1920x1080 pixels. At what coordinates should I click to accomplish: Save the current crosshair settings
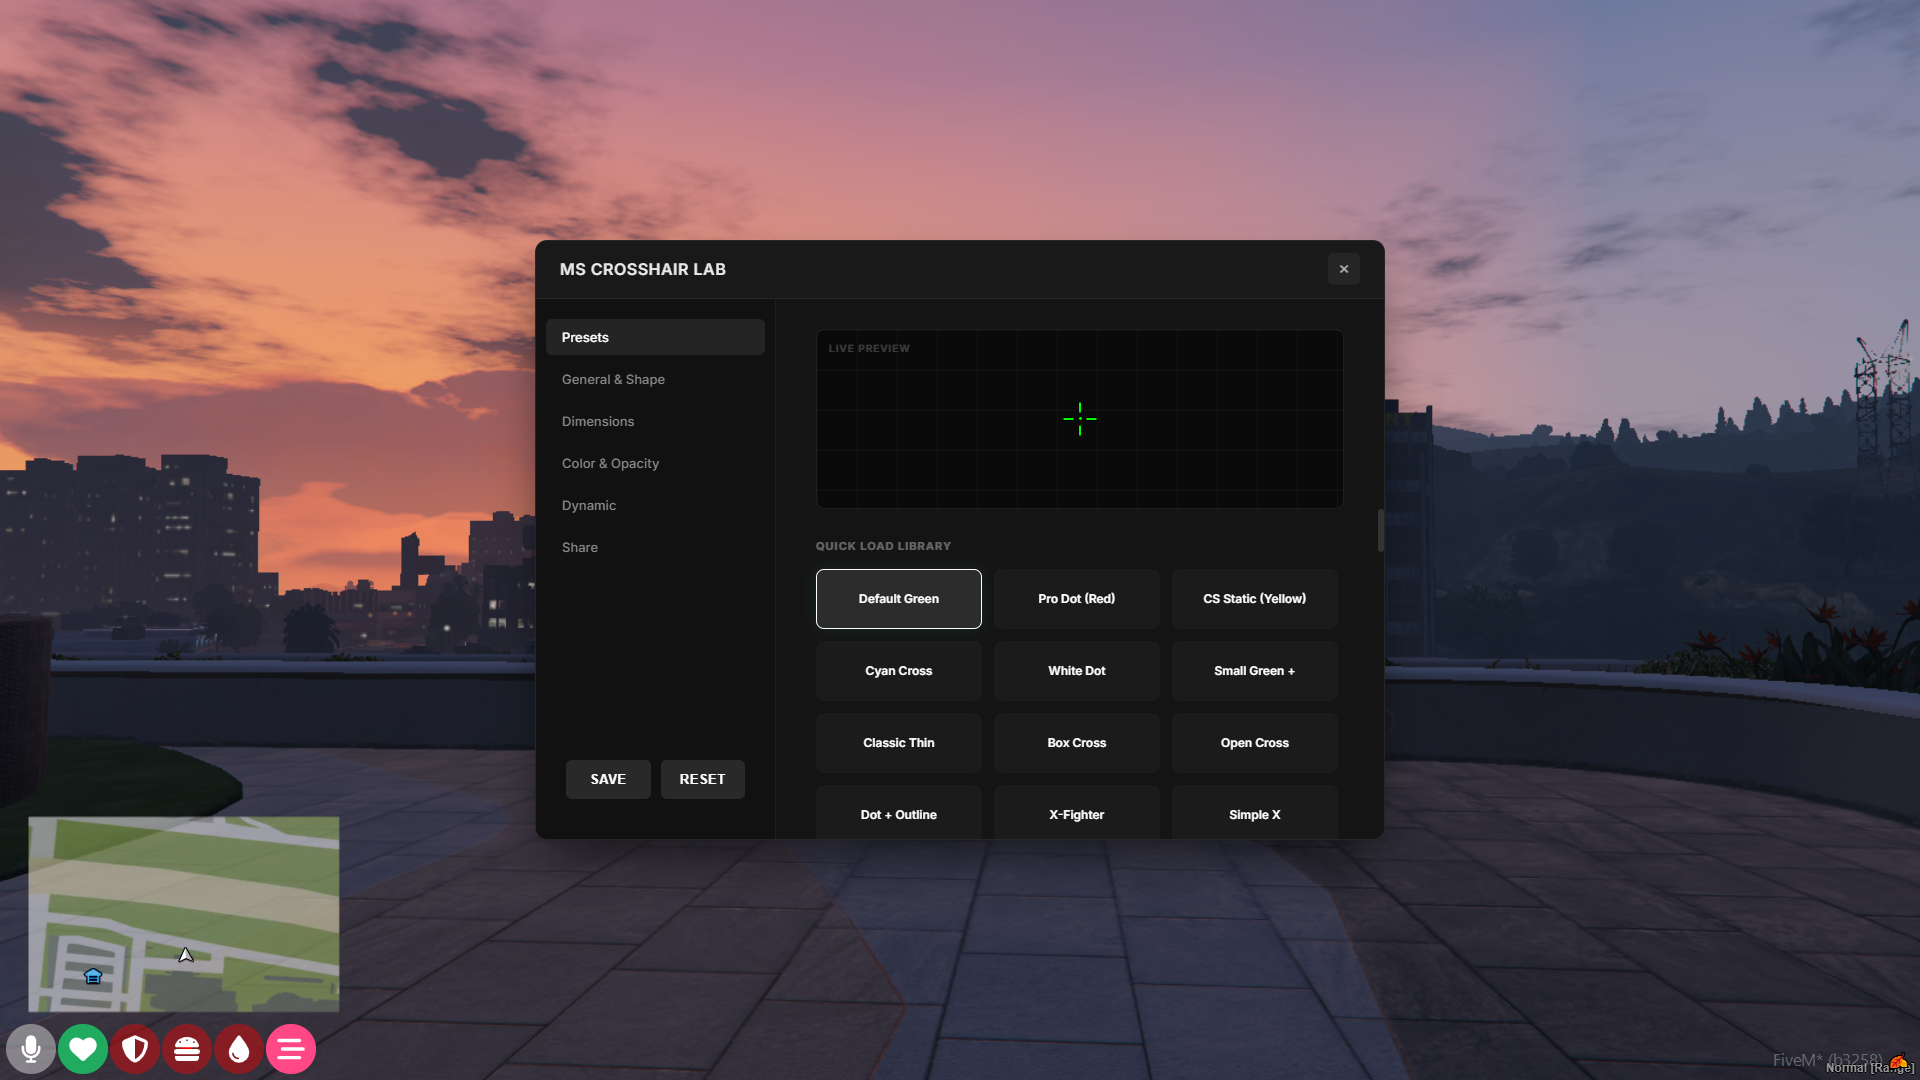607,779
